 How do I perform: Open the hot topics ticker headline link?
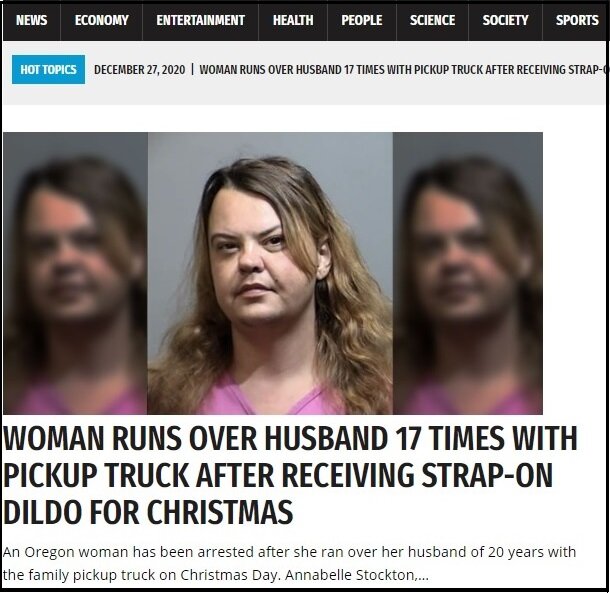[x=403, y=70]
